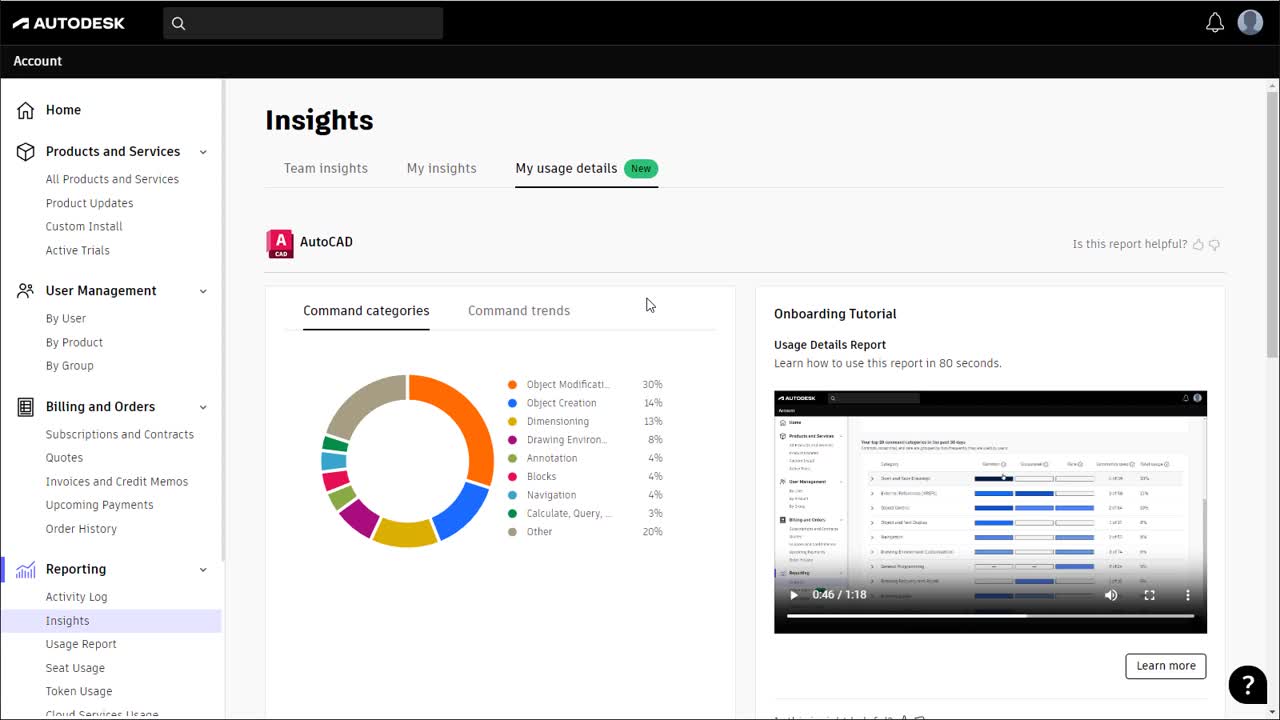The height and width of the screenshot is (720, 1280).
Task: Click the Reporting chart icon
Action: (x=26, y=569)
